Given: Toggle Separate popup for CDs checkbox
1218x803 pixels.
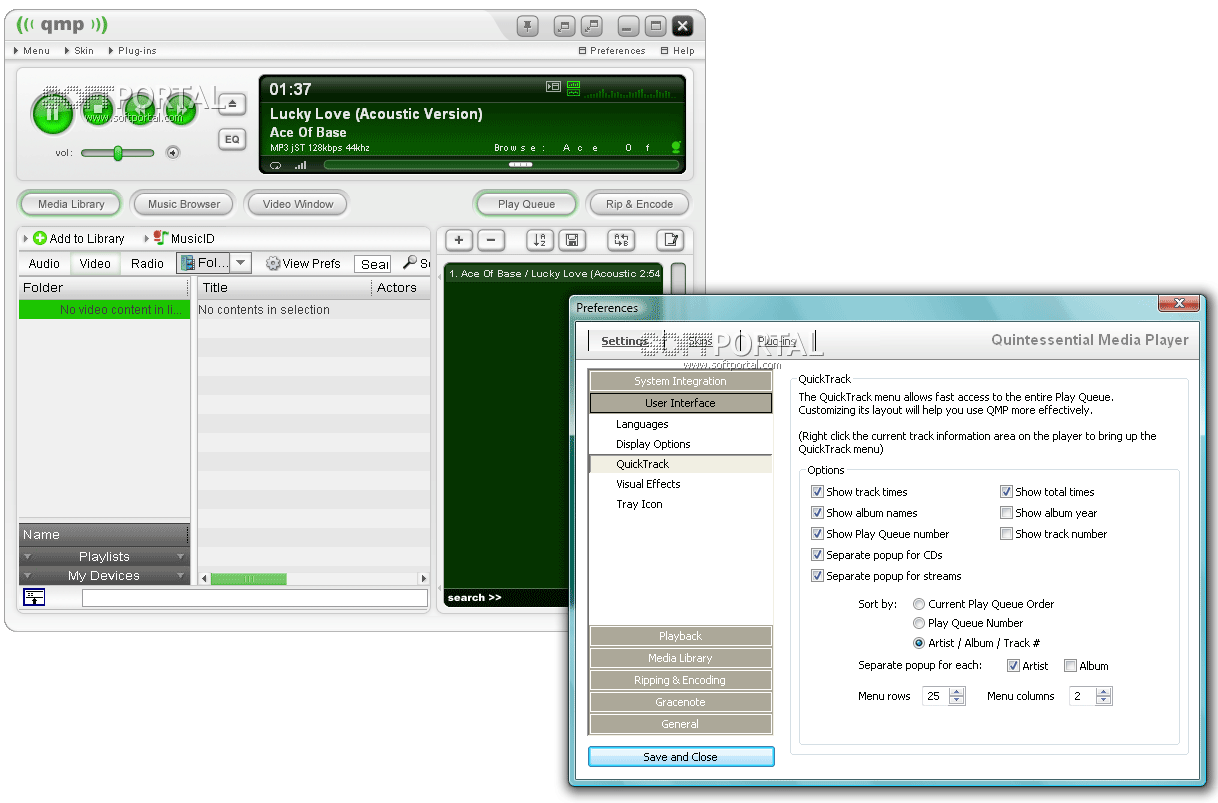Looking at the screenshot, I should [x=817, y=555].
